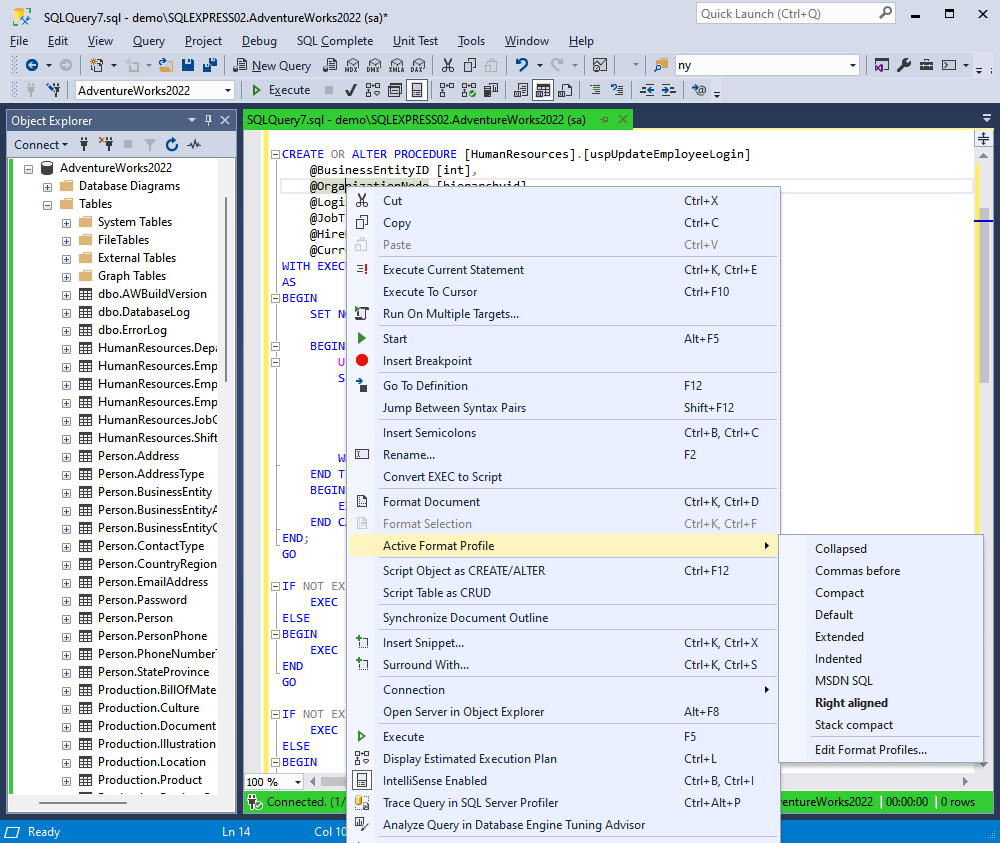This screenshot has width=1000, height=843.
Task: Click the Save icon
Action: pos(187,65)
